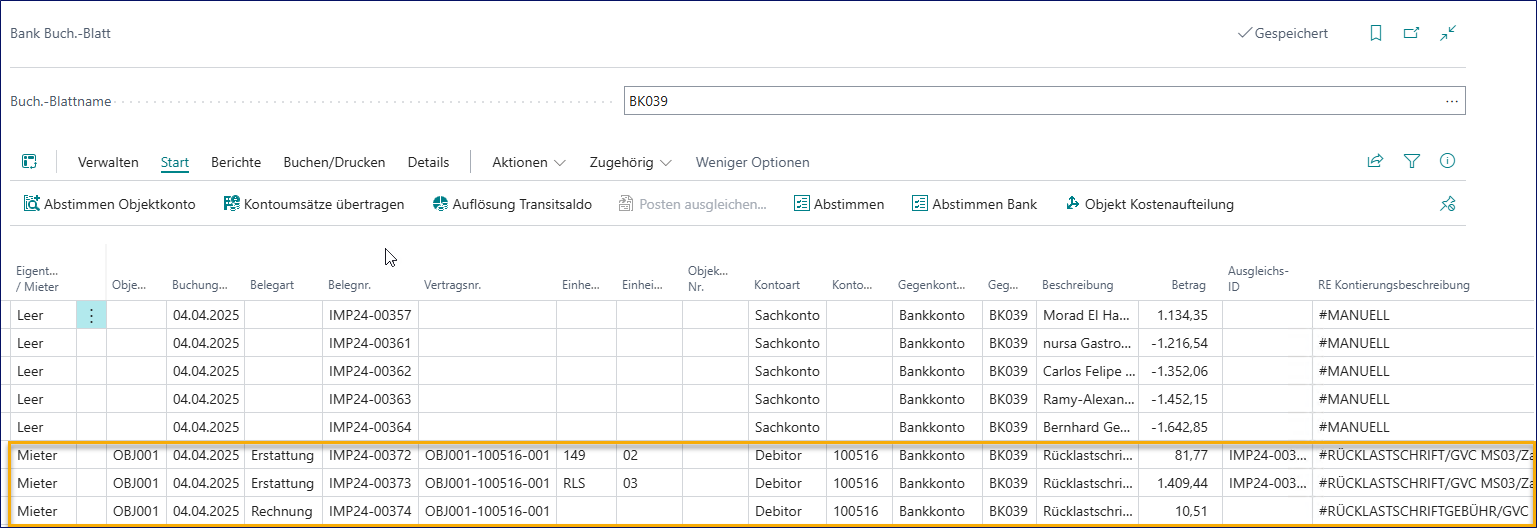Click the share icon in toolbar
The width and height of the screenshot is (1537, 528).
coord(1375,161)
